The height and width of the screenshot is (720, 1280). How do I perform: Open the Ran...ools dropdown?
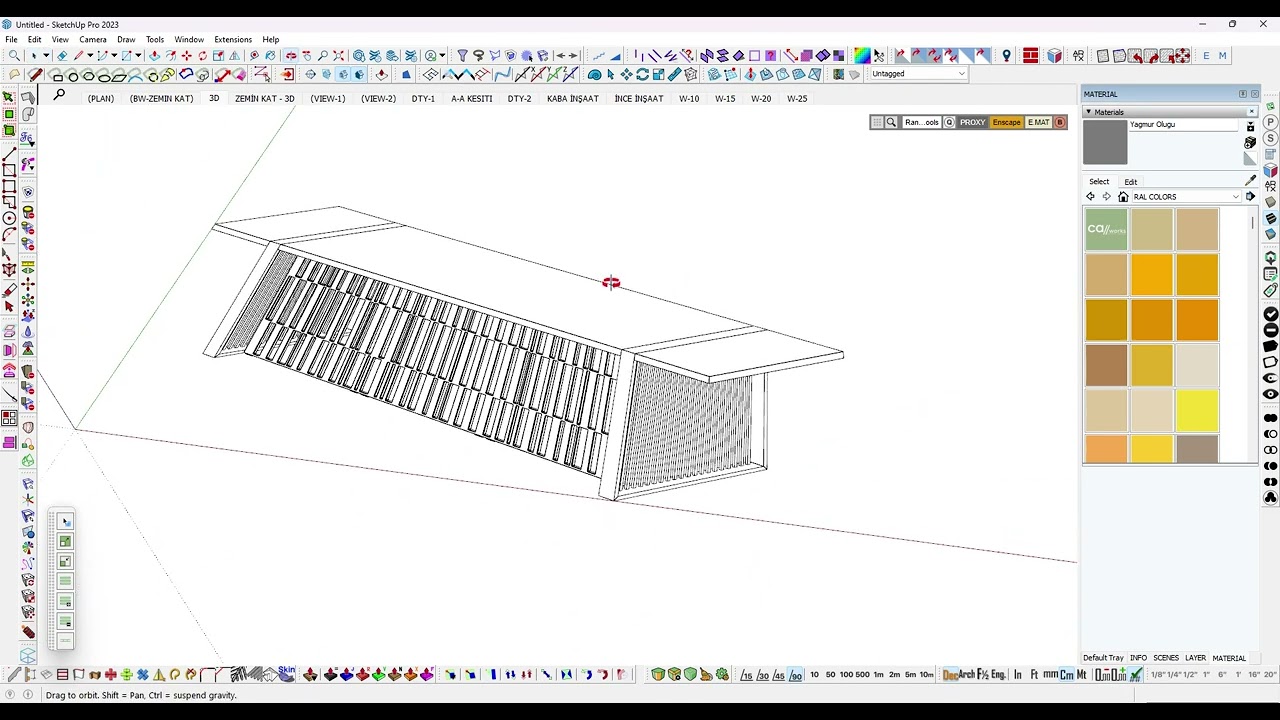tap(922, 122)
